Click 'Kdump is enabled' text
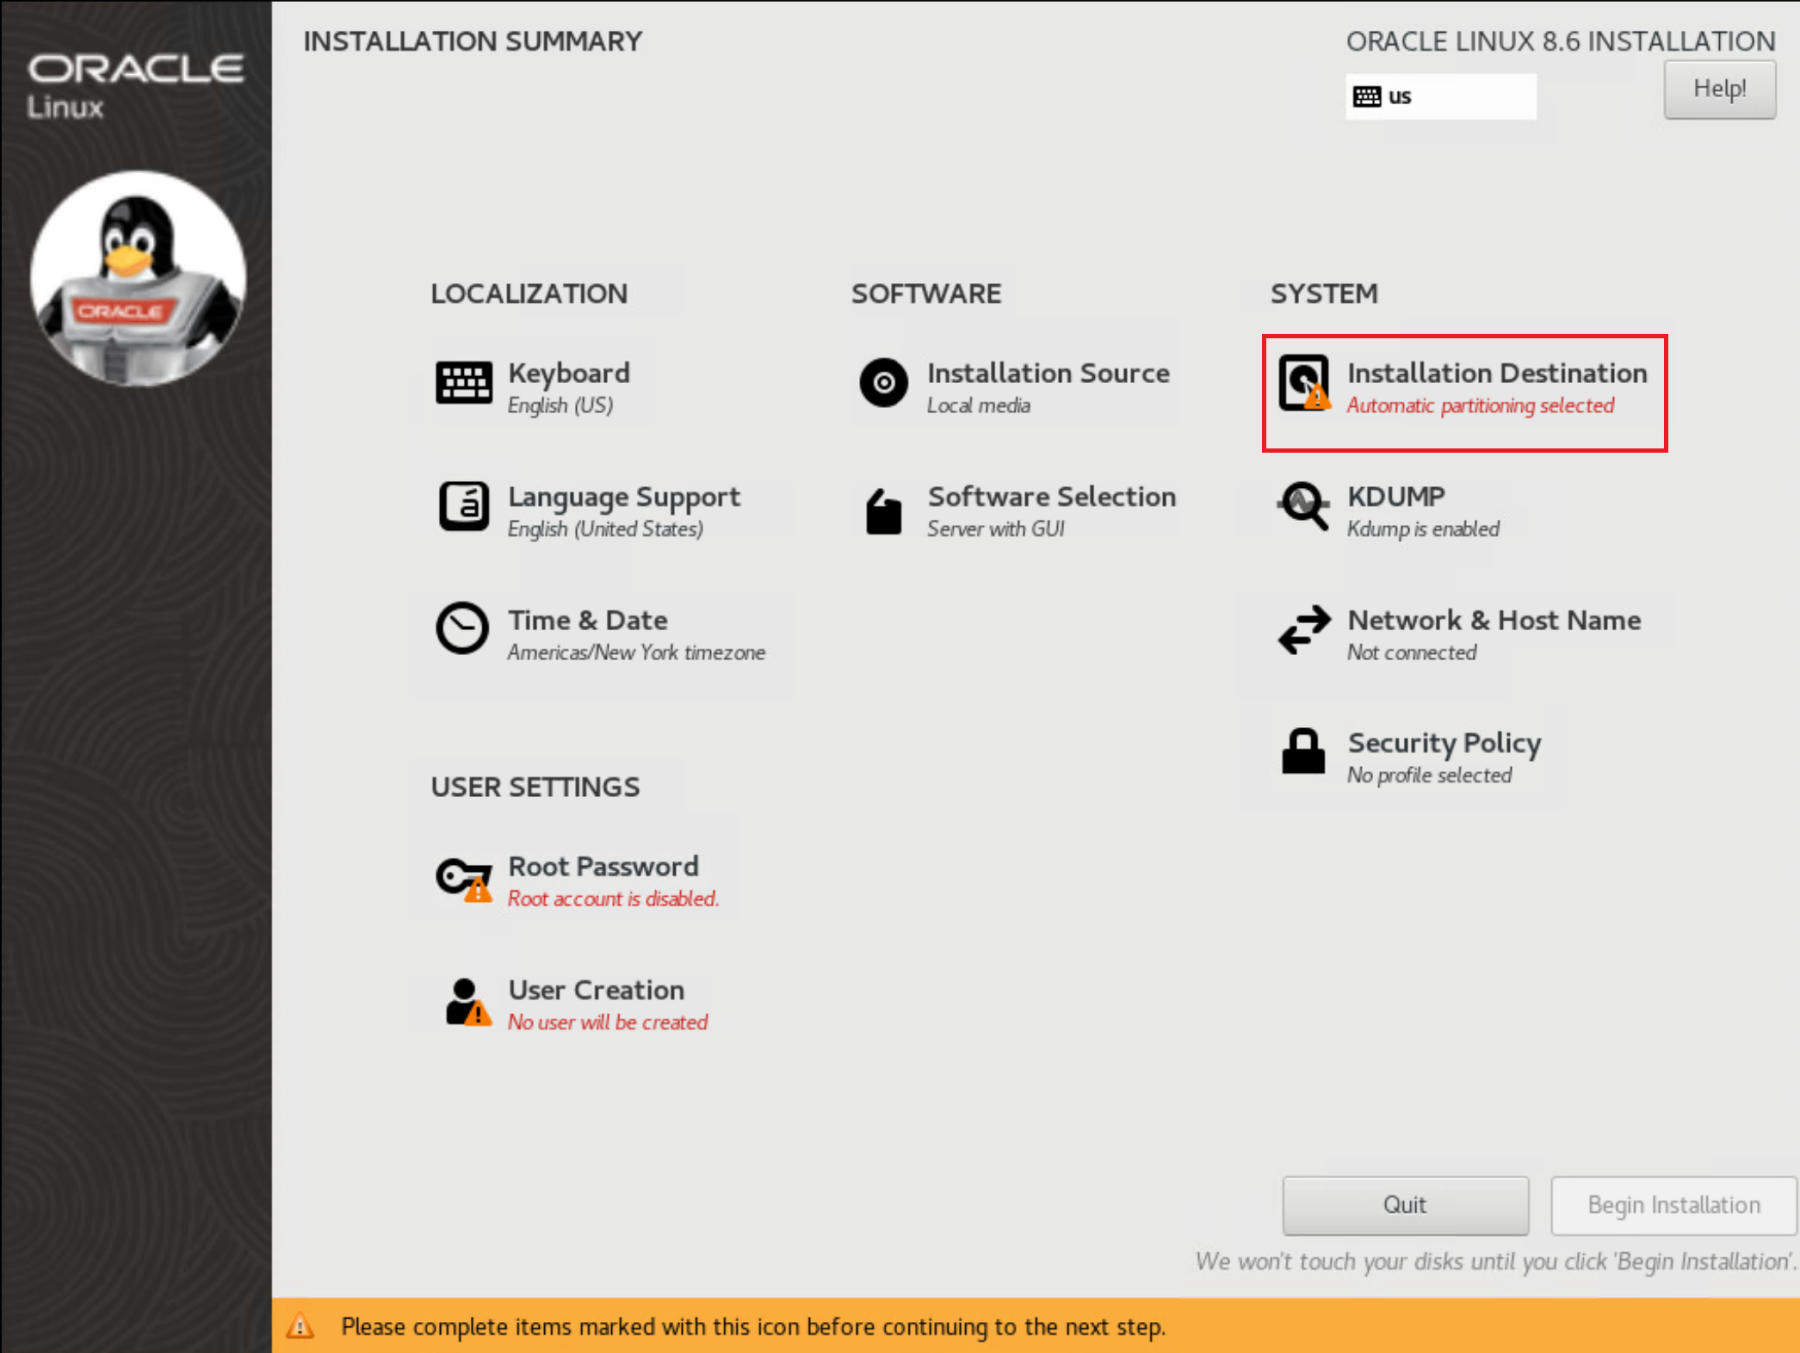This screenshot has height=1353, width=1800. pyautogui.click(x=1423, y=529)
